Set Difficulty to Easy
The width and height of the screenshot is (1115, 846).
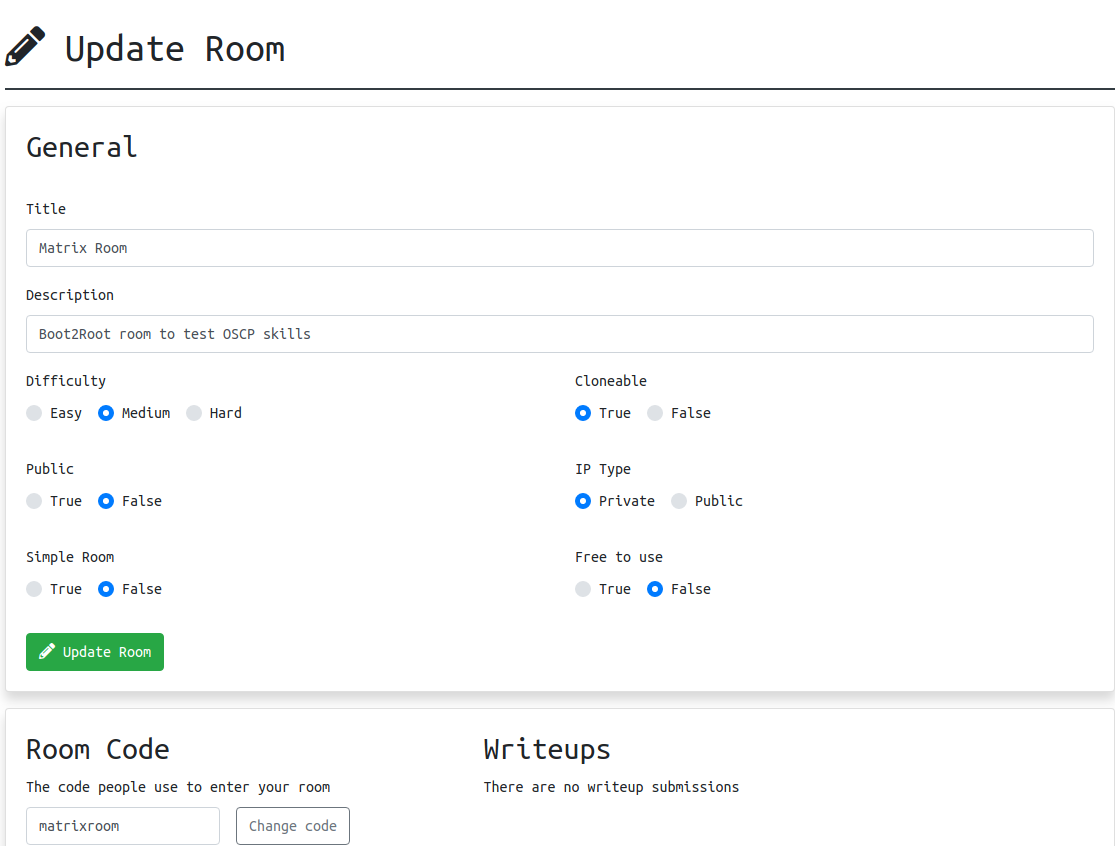(35, 413)
